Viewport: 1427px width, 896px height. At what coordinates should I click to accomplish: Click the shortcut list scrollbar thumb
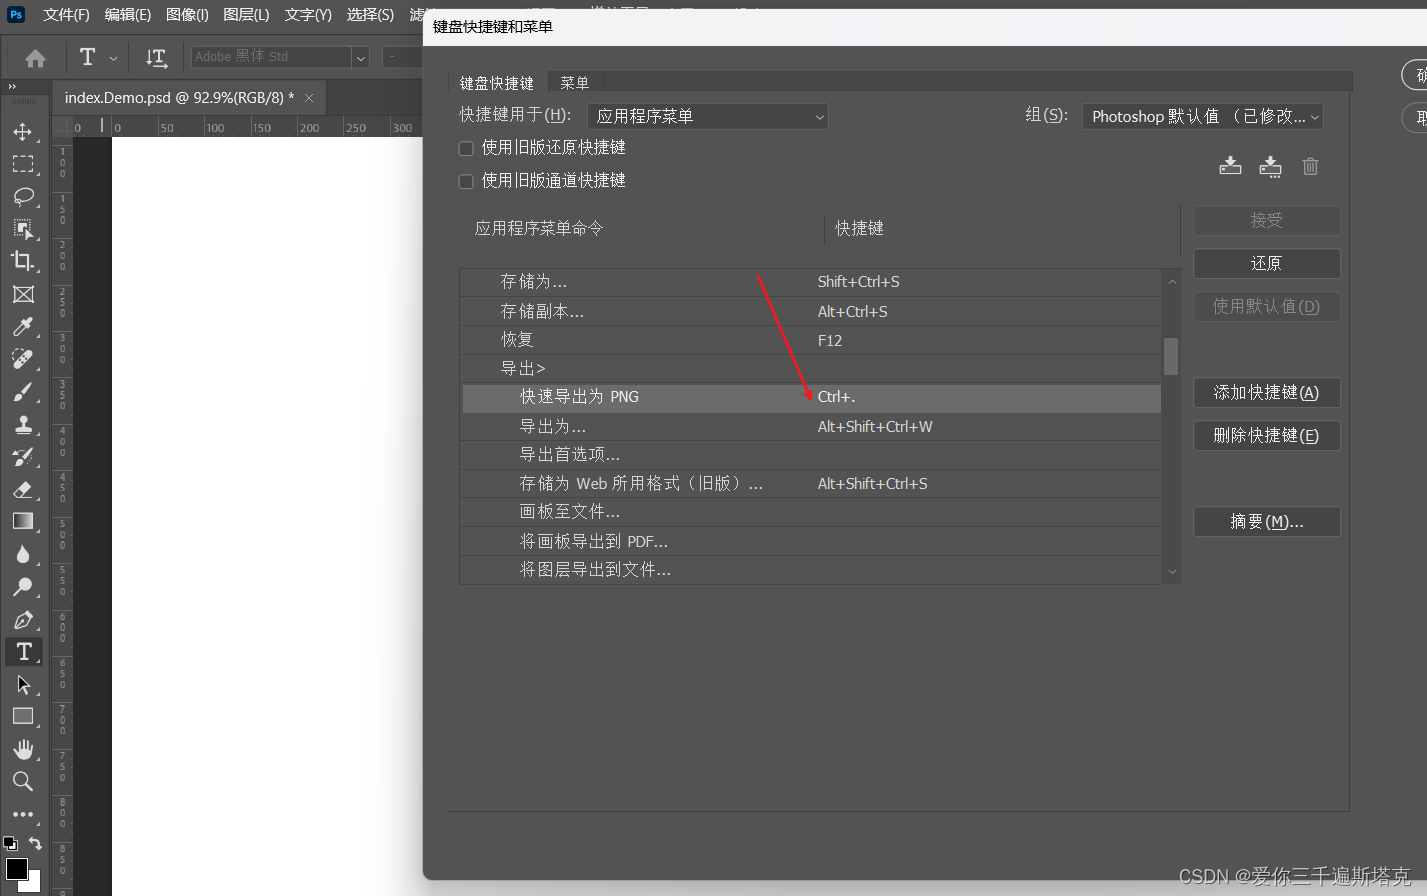pos(1171,356)
